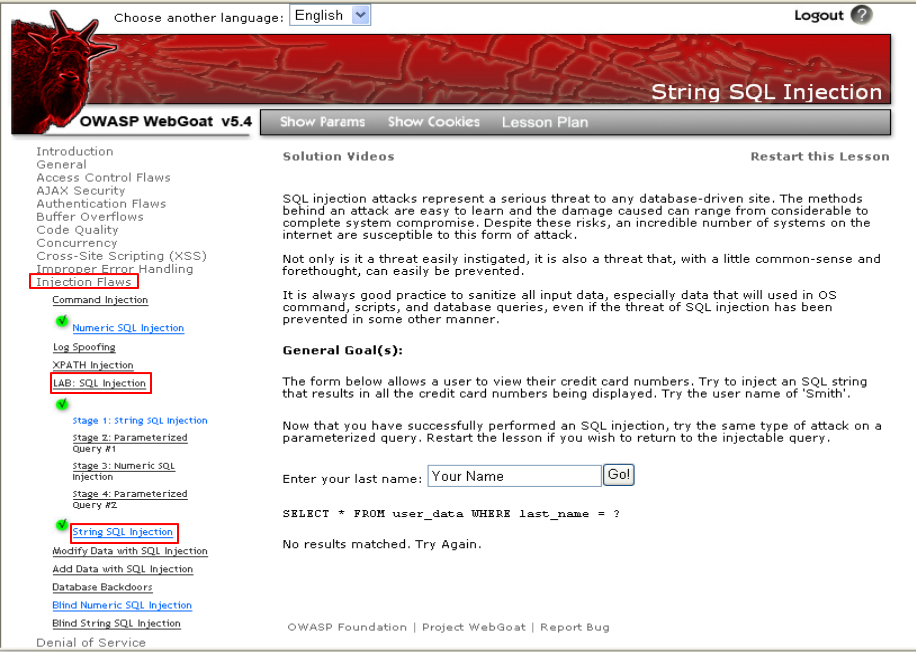The width and height of the screenshot is (916, 652).
Task: Open Numeric SQL Injection lesson
Action: click(x=128, y=328)
